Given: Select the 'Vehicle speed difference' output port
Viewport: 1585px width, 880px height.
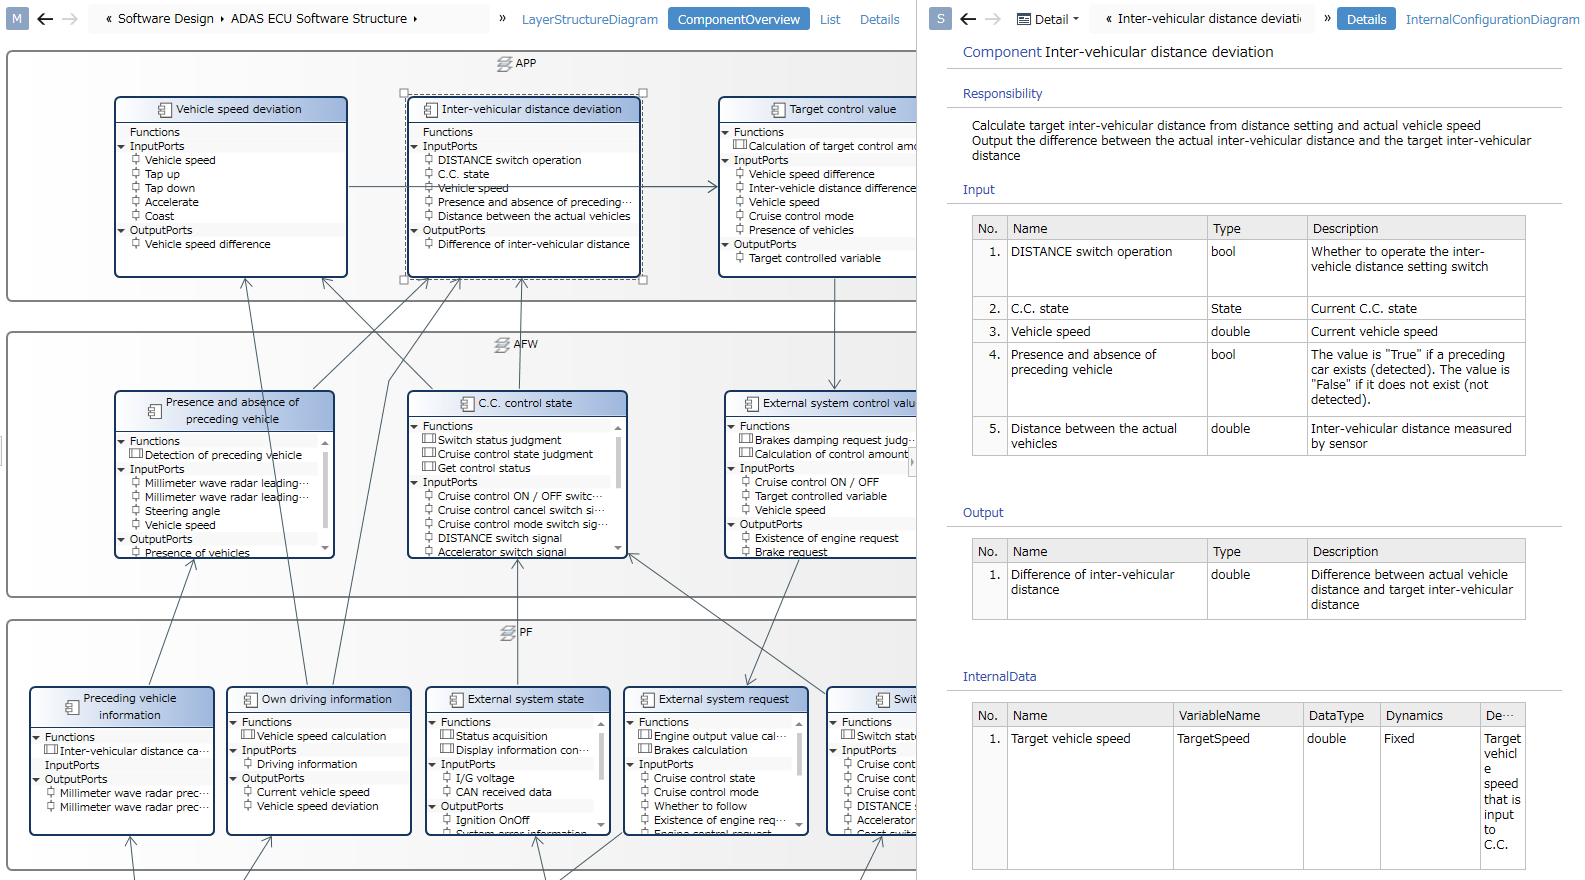Looking at the screenshot, I should coord(207,244).
